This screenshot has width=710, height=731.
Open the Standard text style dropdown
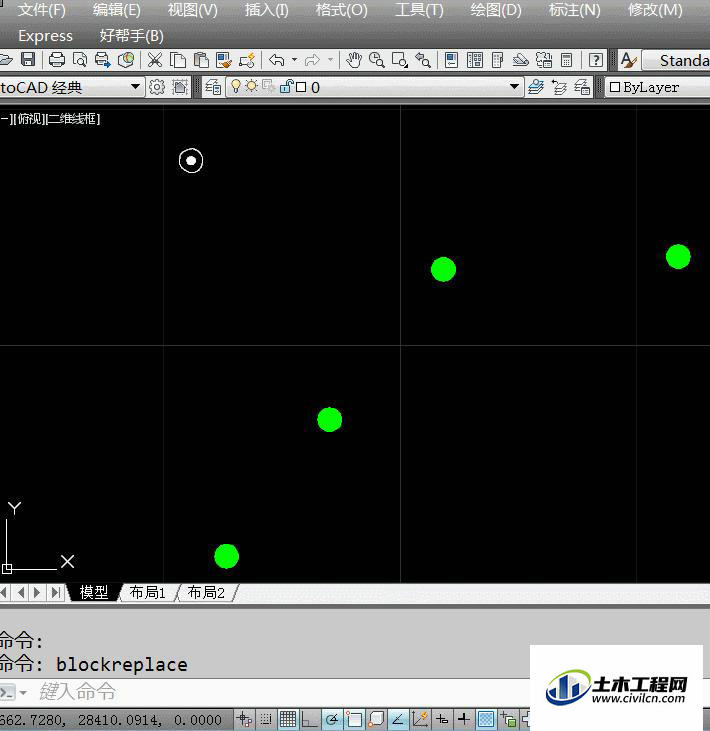click(676, 60)
